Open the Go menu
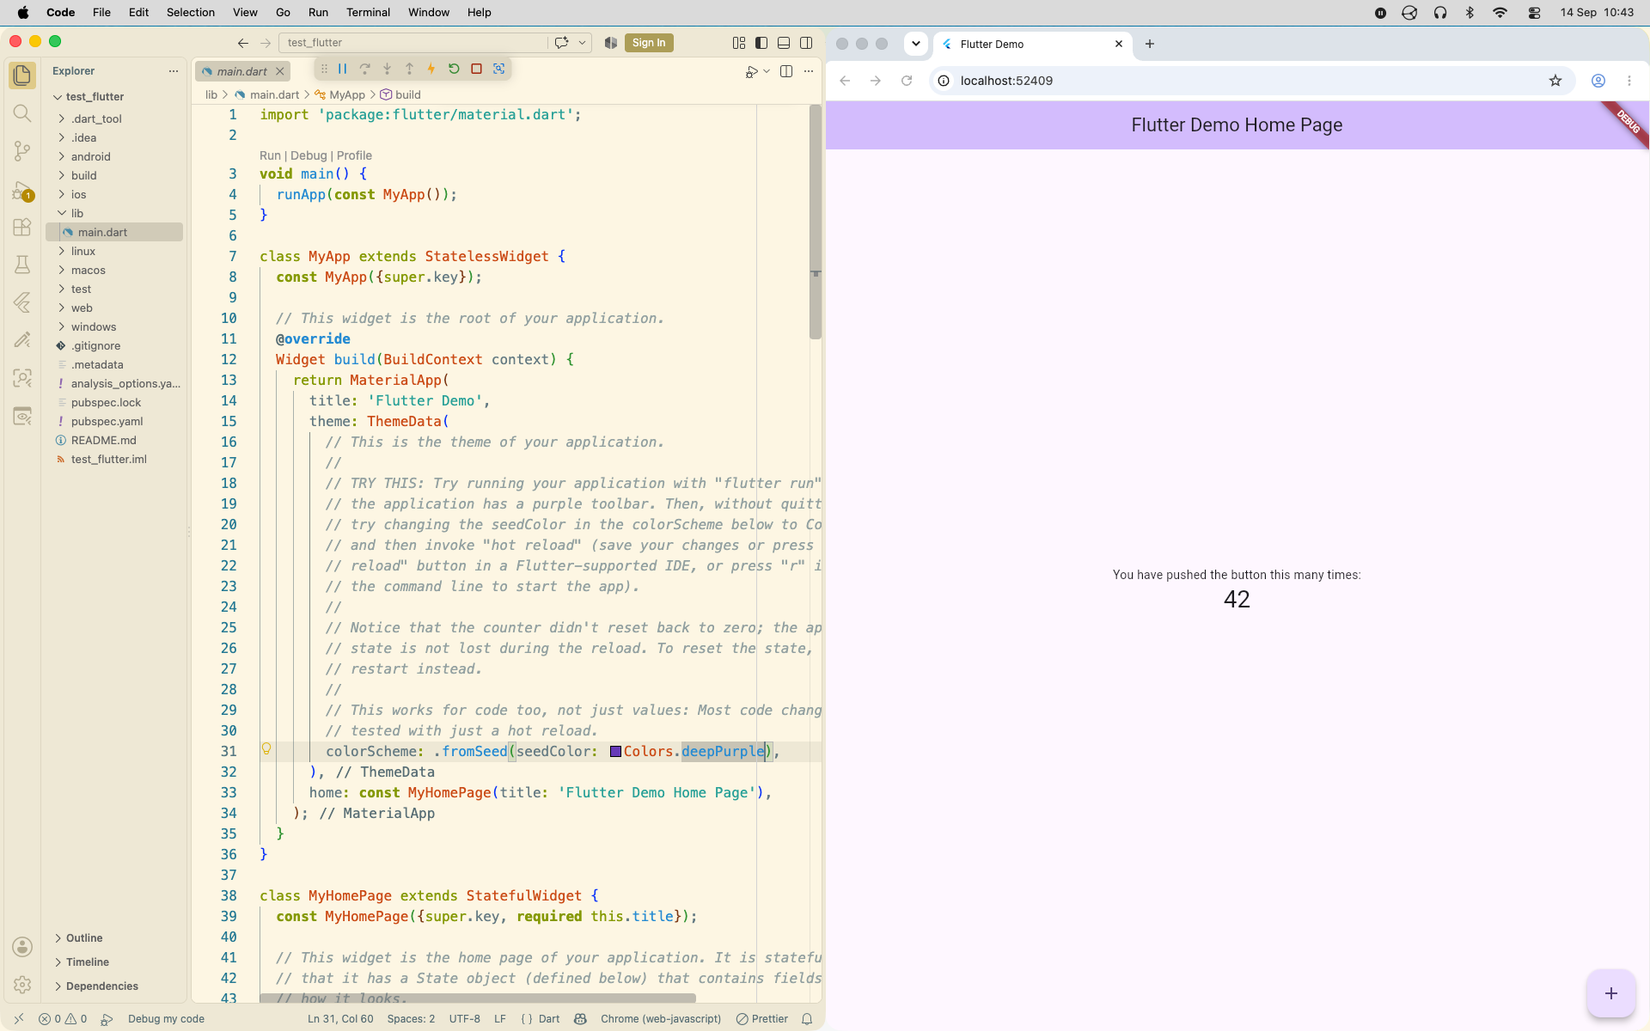Image resolution: width=1650 pixels, height=1031 pixels. tap(283, 12)
